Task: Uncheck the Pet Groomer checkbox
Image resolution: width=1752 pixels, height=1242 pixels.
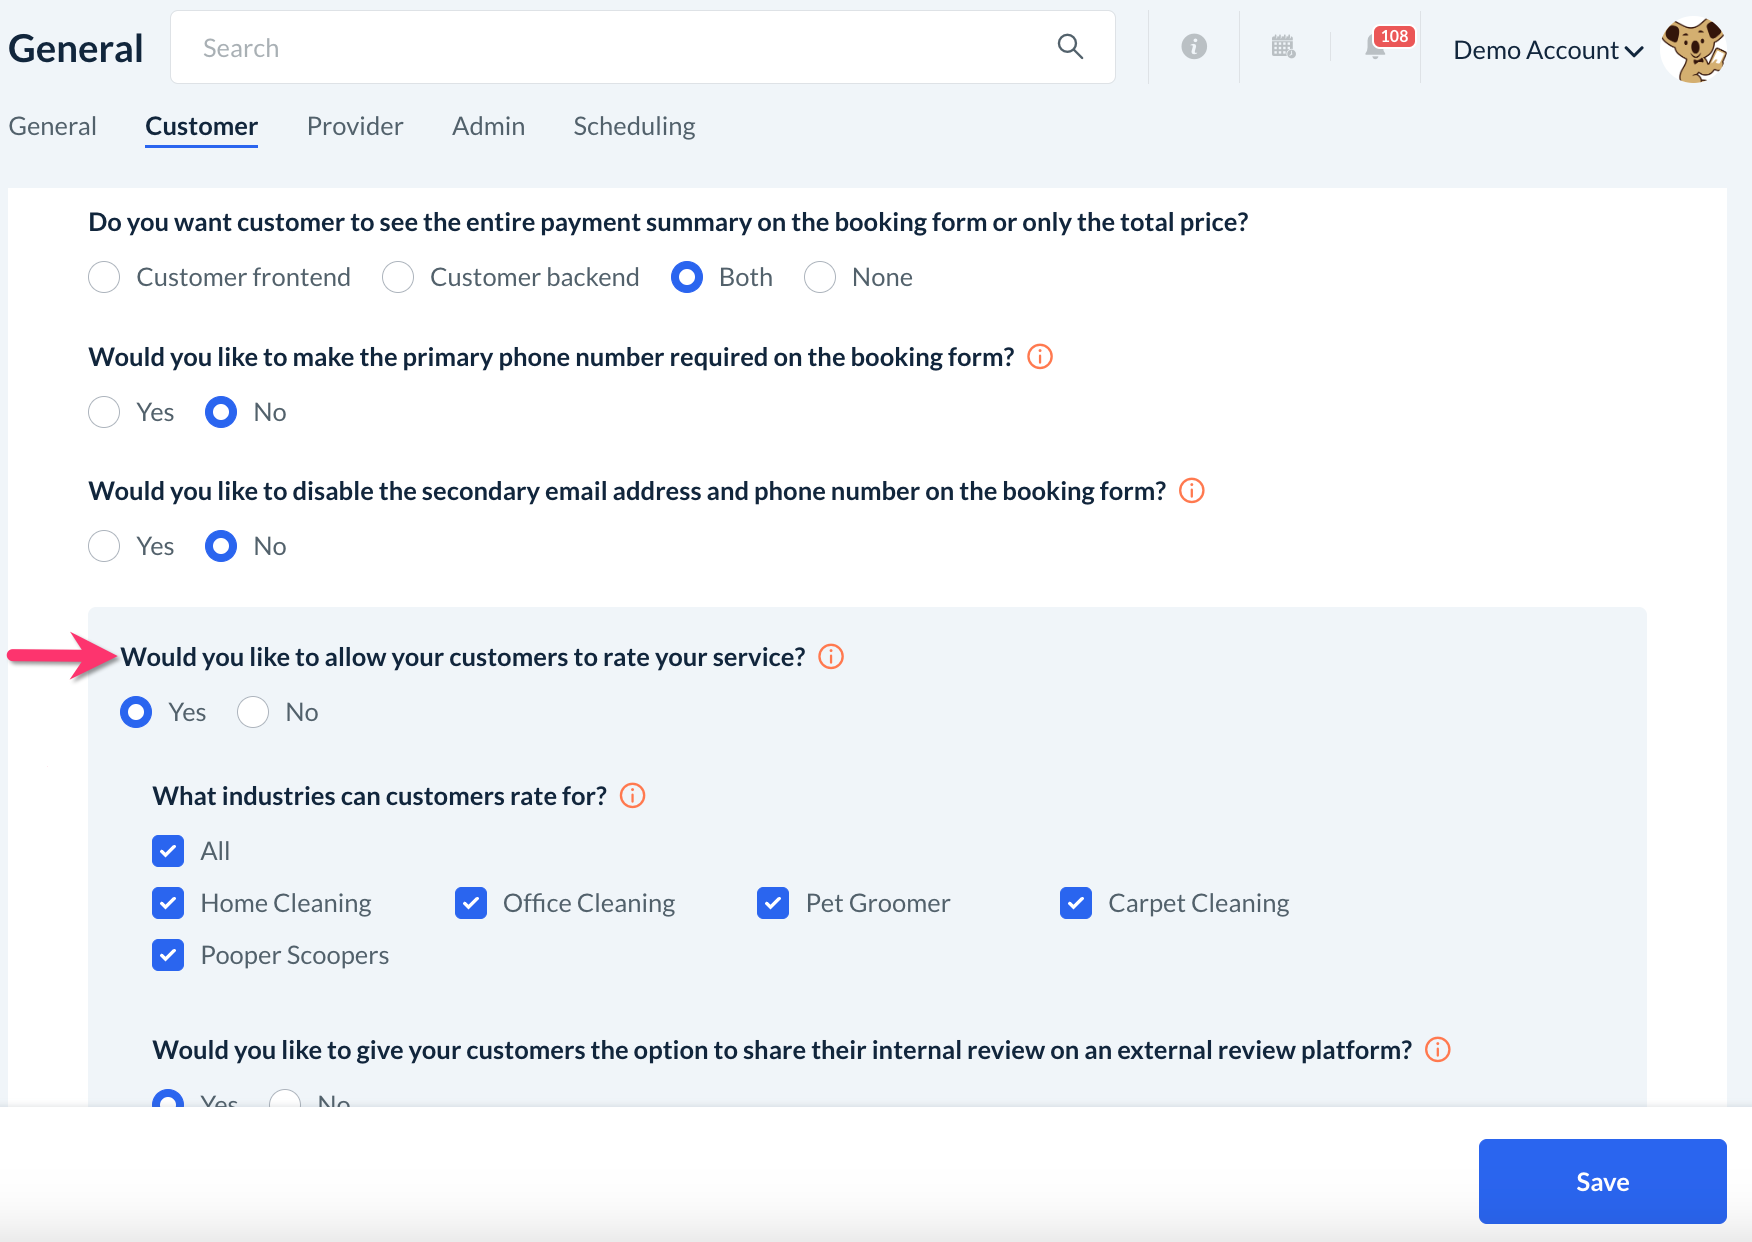Action: point(773,903)
